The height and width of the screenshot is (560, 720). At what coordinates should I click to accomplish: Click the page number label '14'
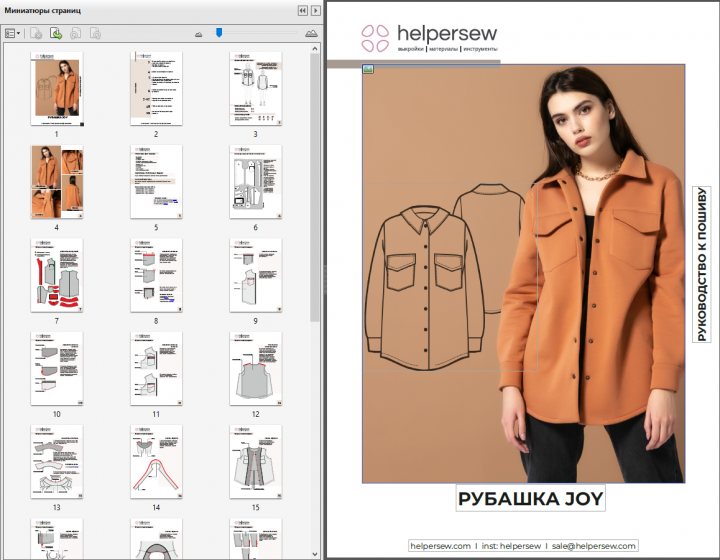(156, 507)
